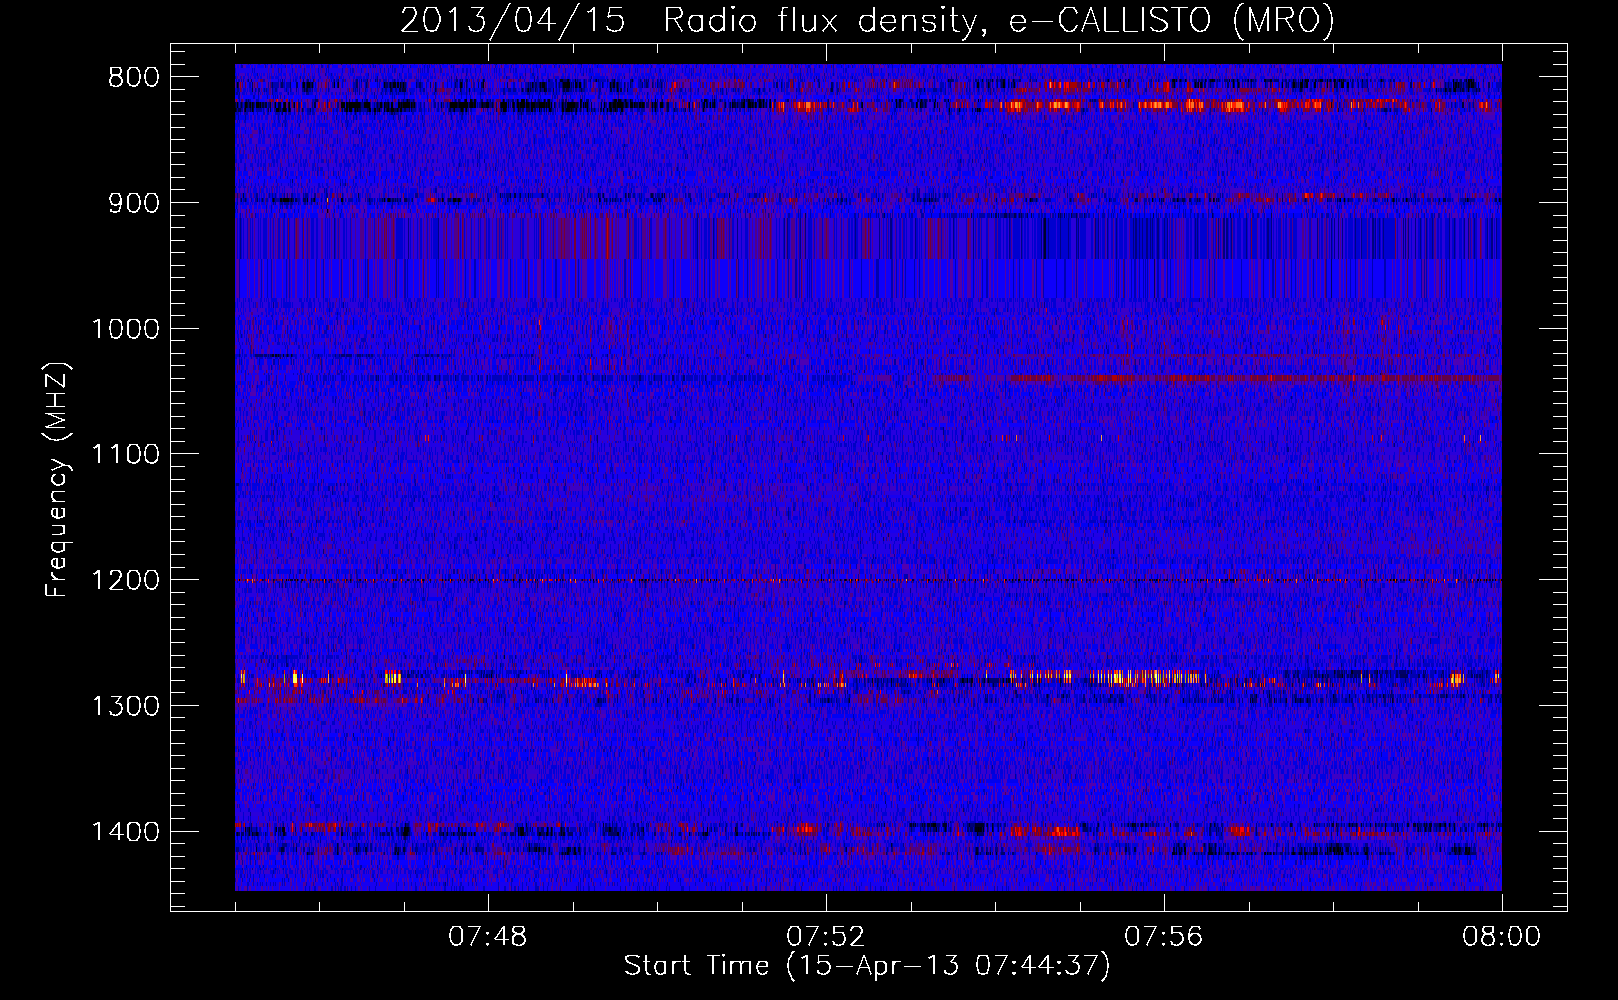Click the 07:56 time tick label

tap(1164, 937)
